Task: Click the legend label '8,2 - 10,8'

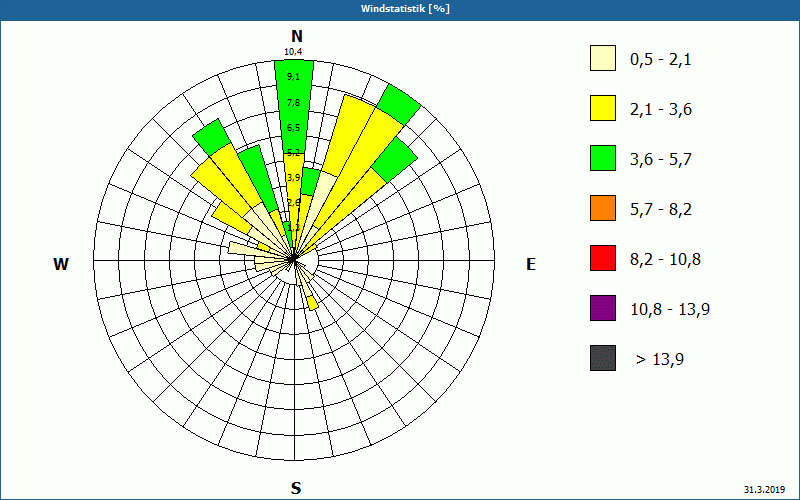Action: coord(665,260)
